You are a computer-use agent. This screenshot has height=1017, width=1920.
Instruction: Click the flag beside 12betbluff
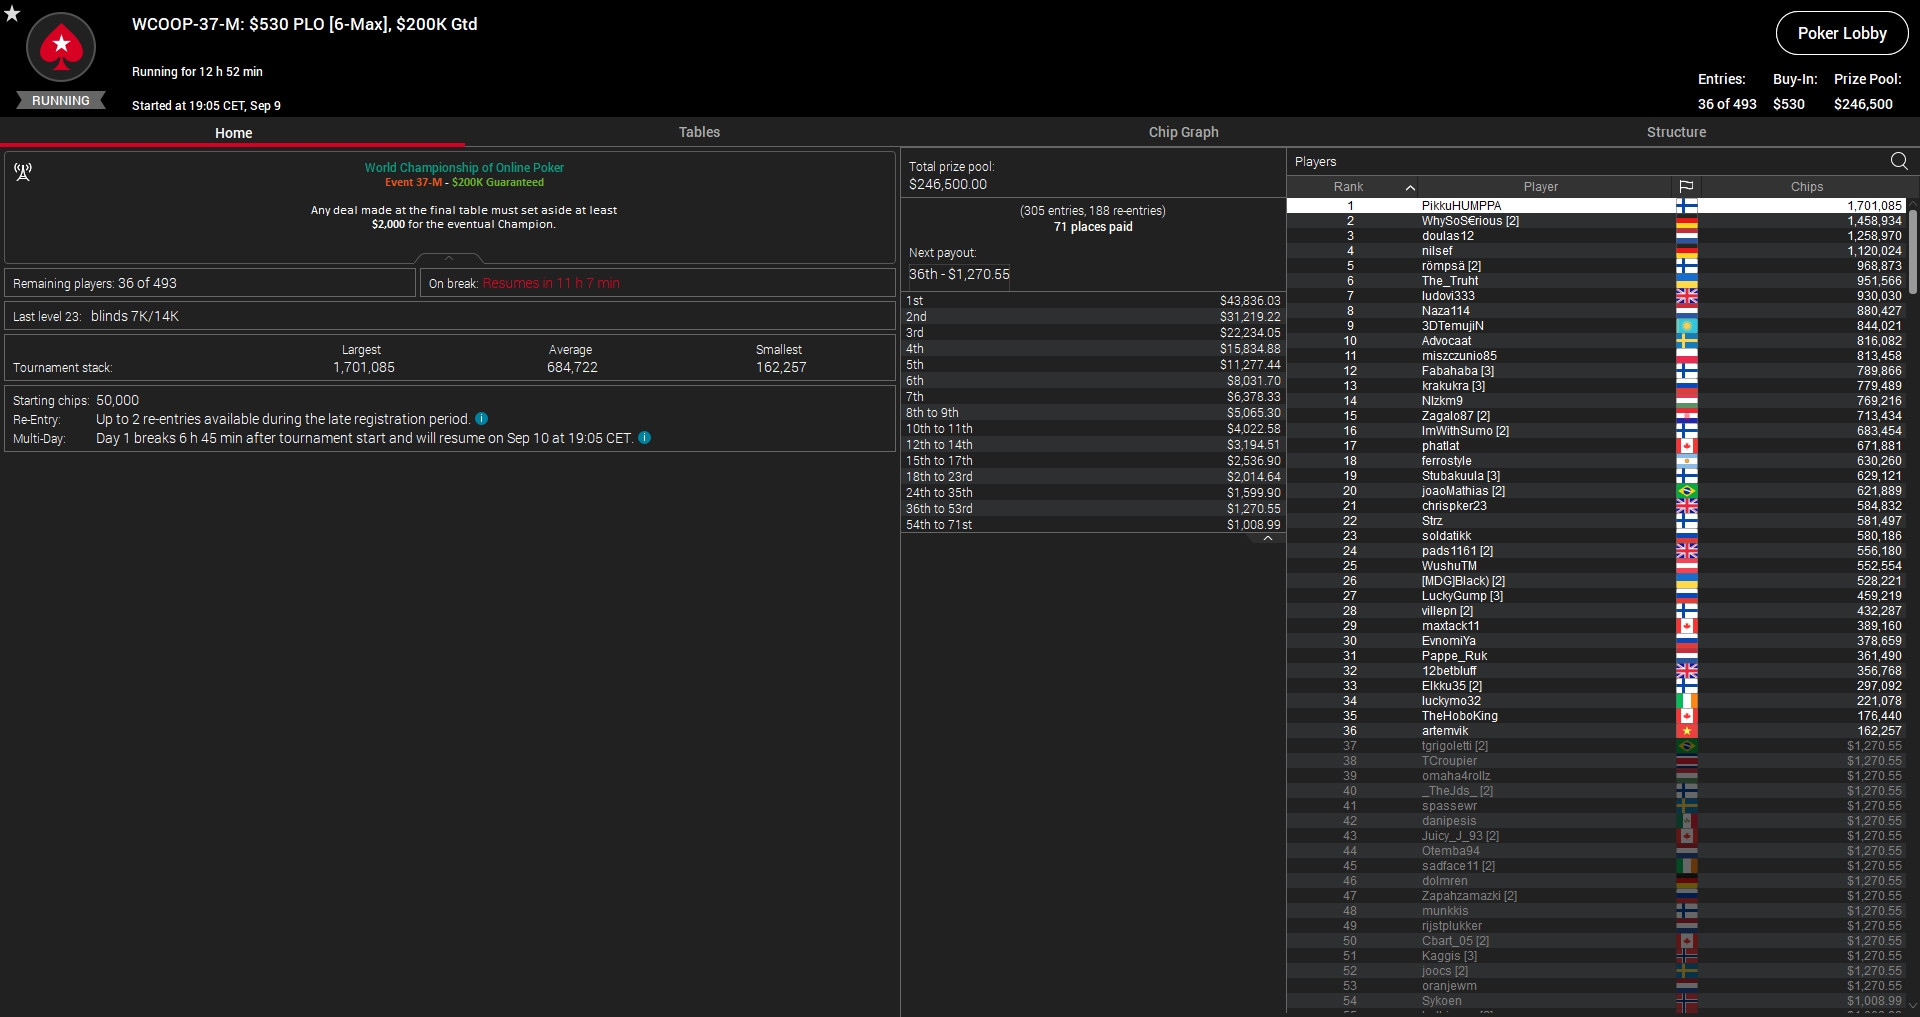point(1686,671)
